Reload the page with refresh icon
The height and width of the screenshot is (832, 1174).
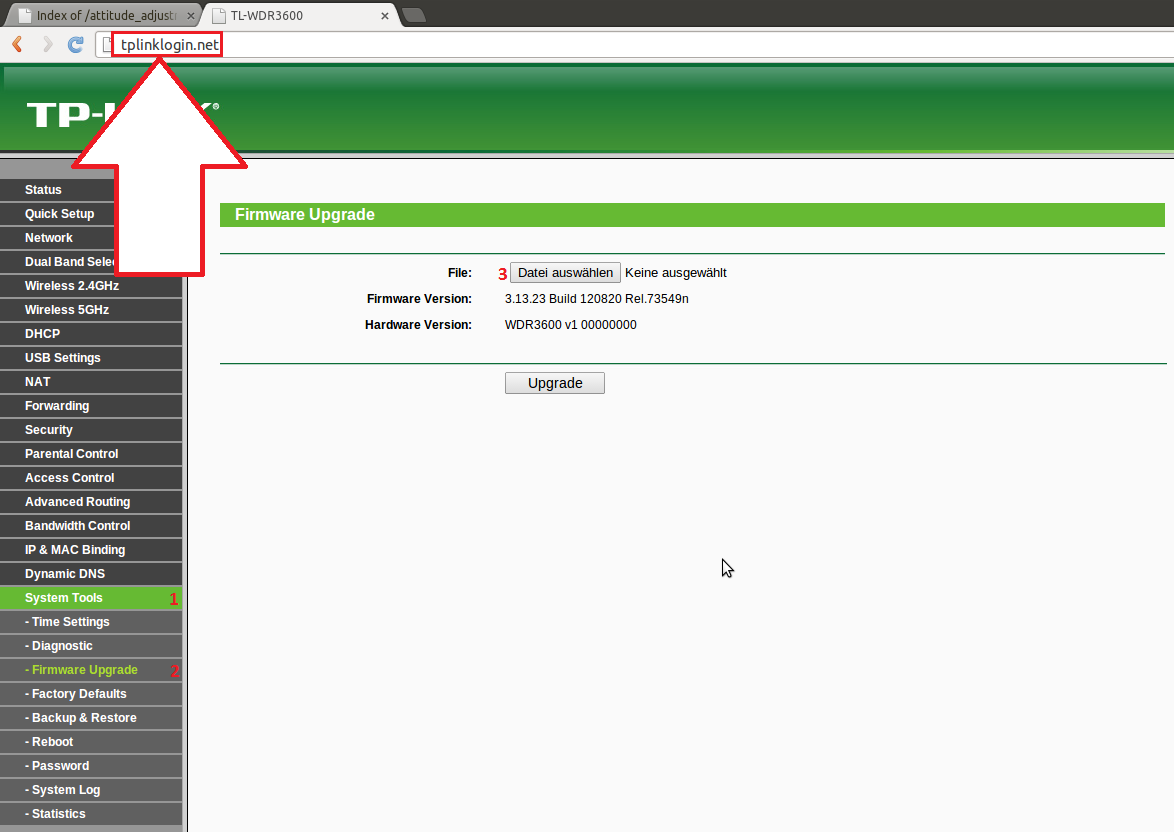[x=76, y=45]
